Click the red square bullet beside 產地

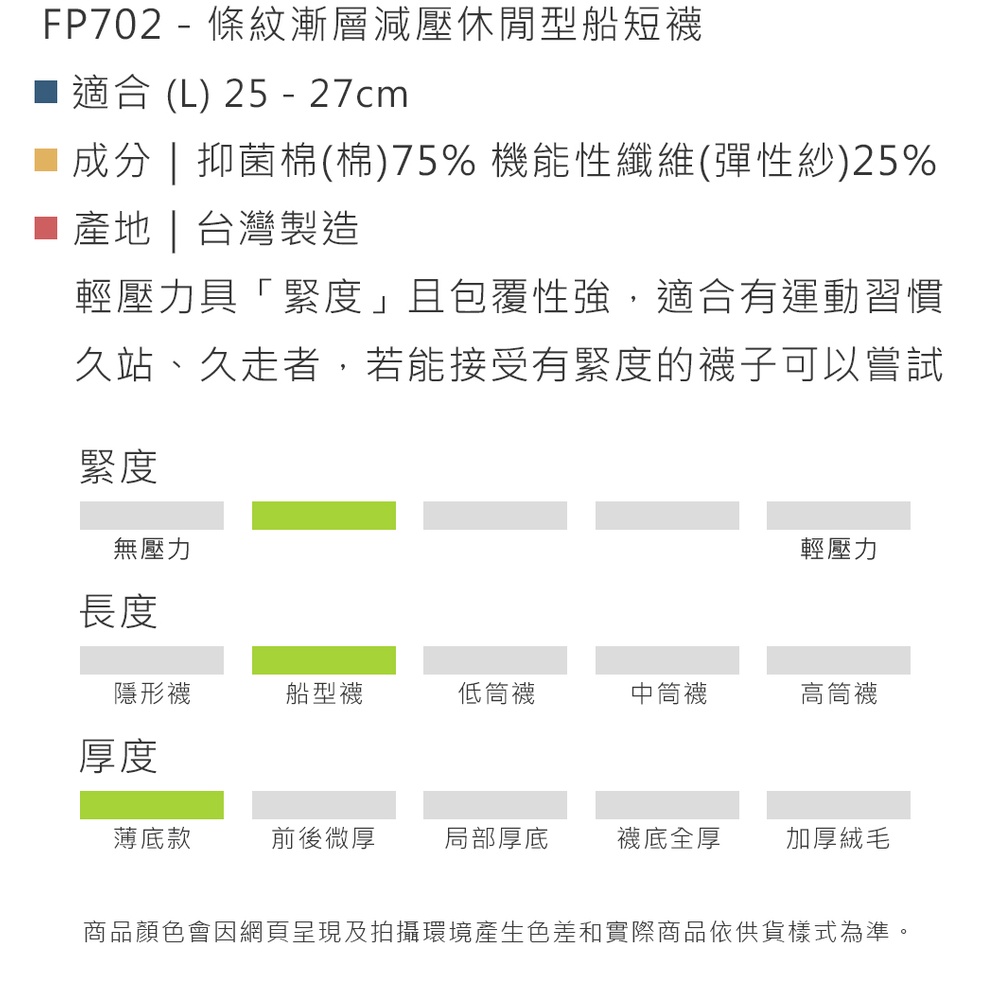45,228
